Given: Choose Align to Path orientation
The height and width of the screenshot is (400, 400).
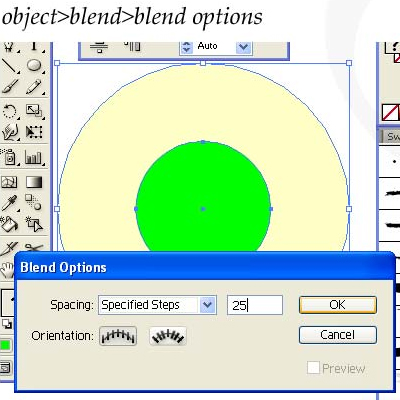Looking at the screenshot, I should (x=168, y=336).
